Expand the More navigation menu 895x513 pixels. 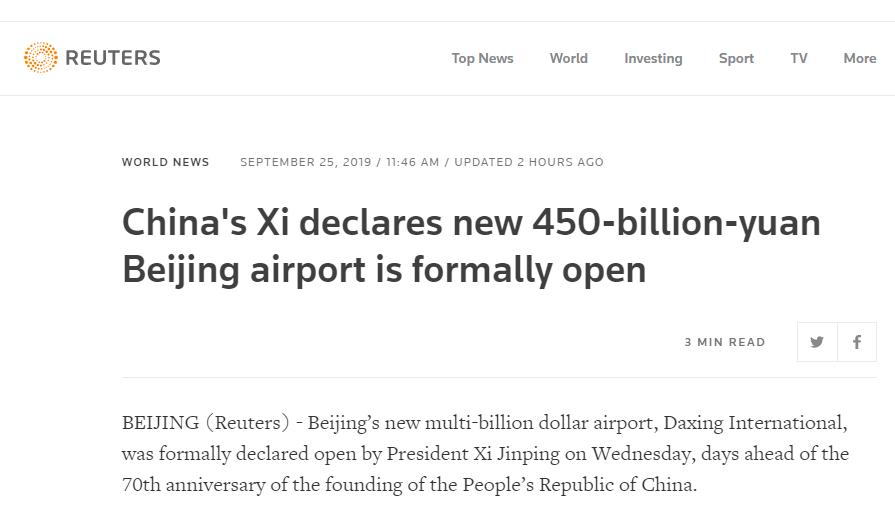coord(859,58)
